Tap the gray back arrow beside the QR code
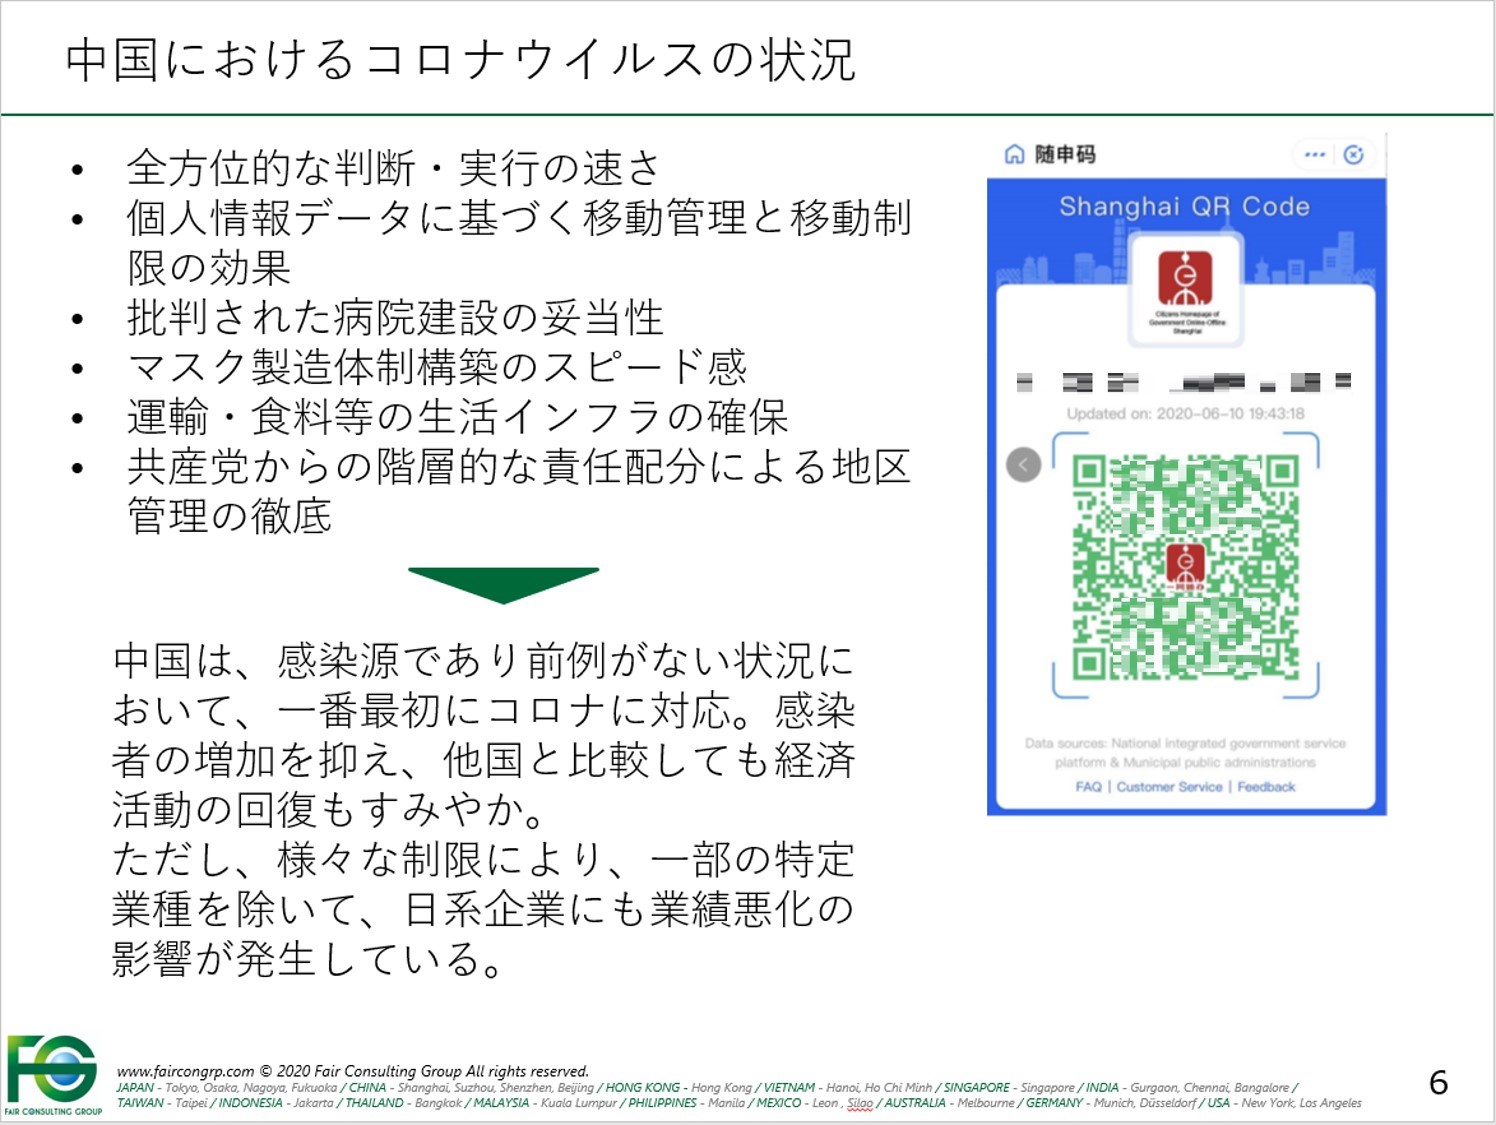1496x1125 pixels. (1023, 464)
